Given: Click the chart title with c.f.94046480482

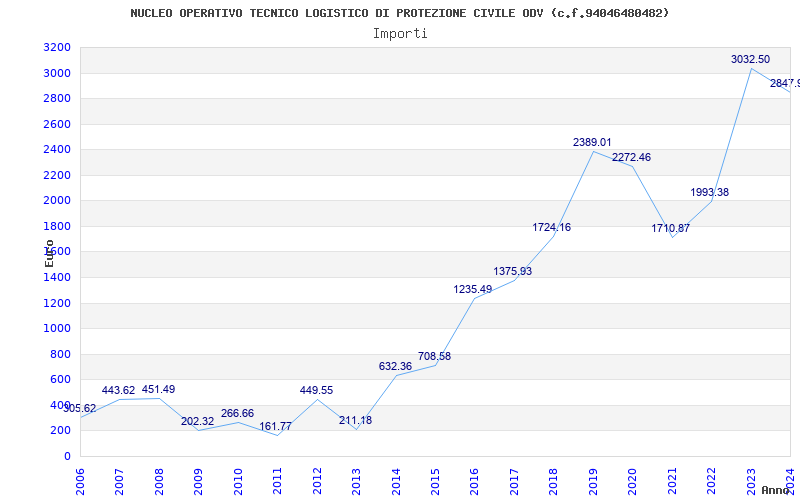Looking at the screenshot, I should pos(399,13).
